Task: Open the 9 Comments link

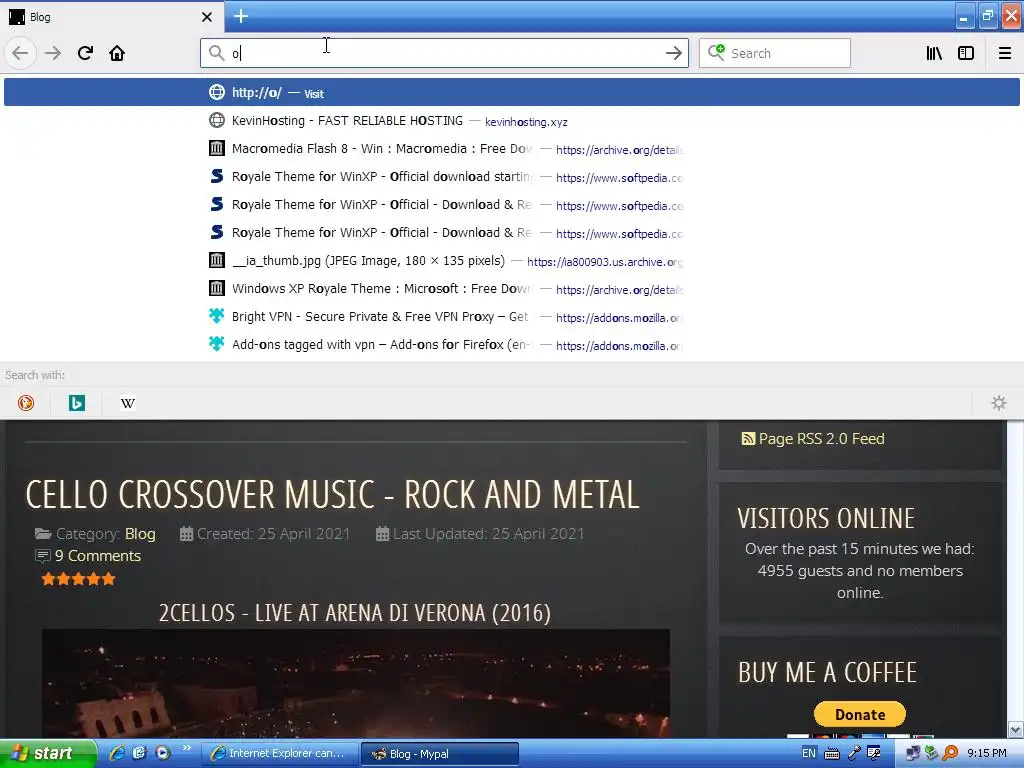Action: [x=98, y=556]
